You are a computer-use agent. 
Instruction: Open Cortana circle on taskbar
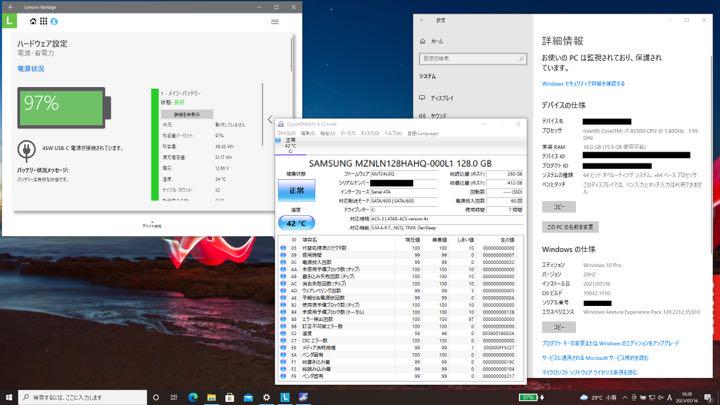(x=156, y=397)
